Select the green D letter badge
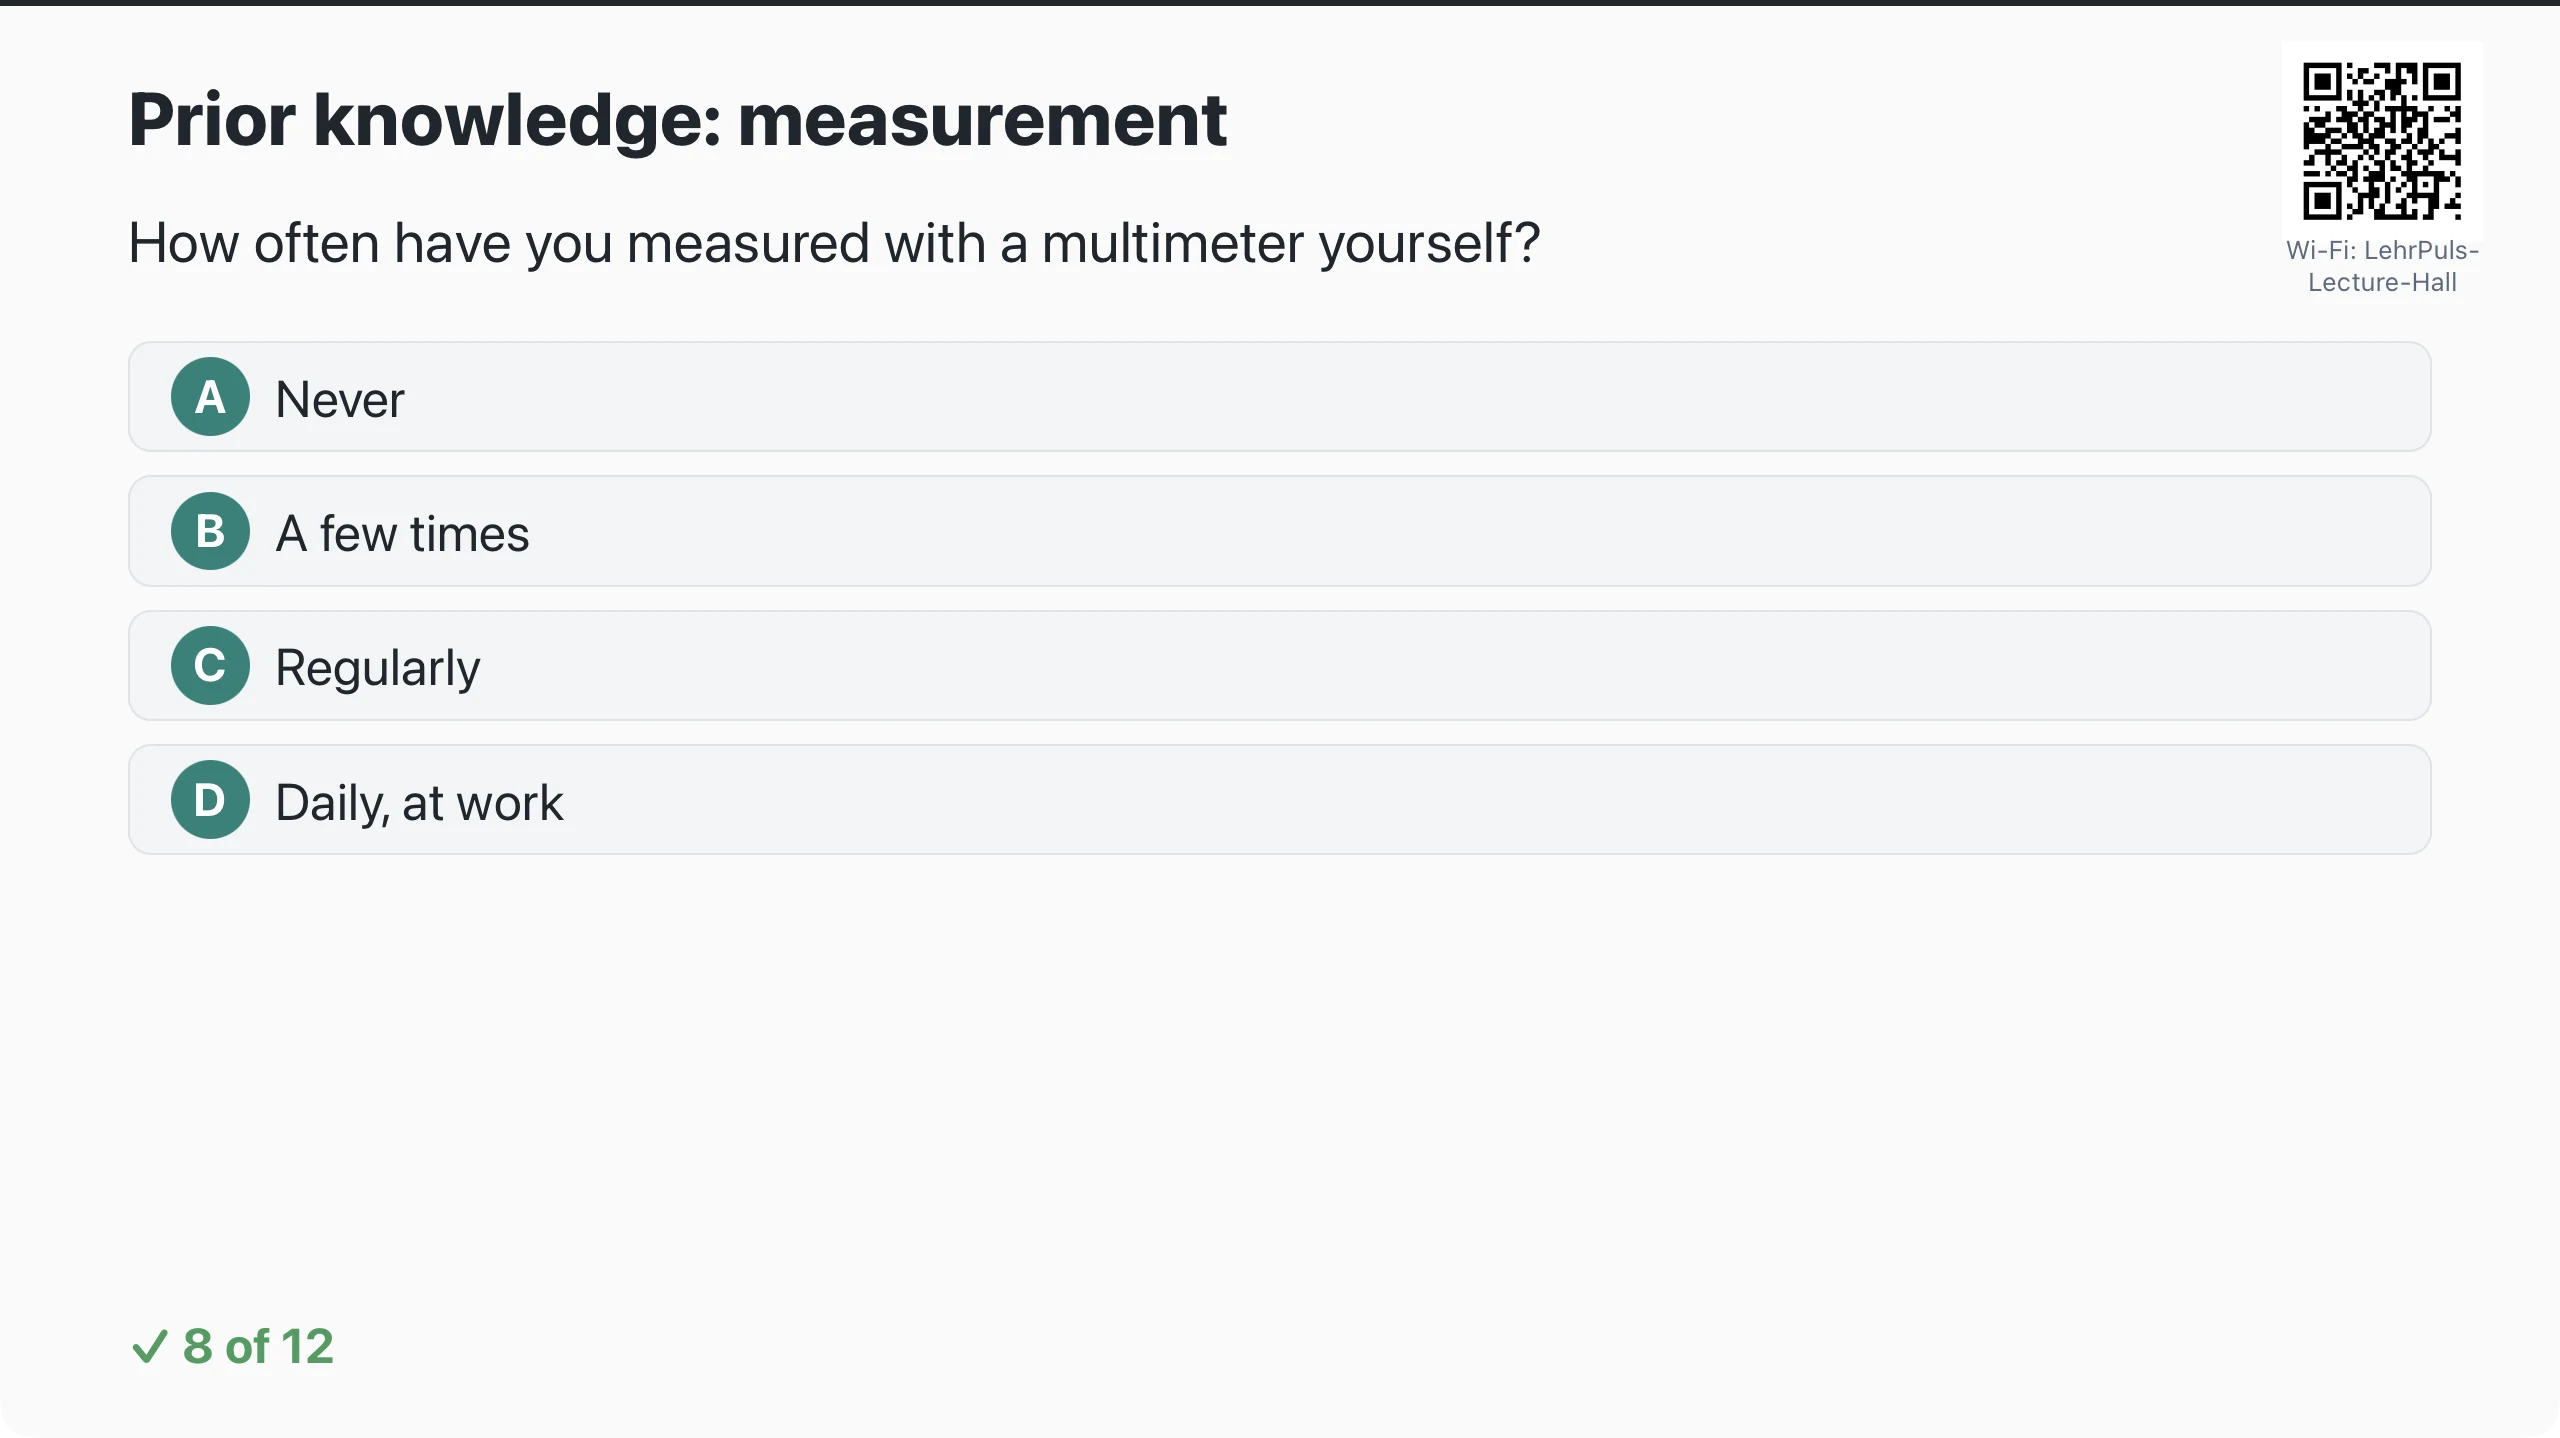The width and height of the screenshot is (2560, 1438). pyautogui.click(x=210, y=800)
